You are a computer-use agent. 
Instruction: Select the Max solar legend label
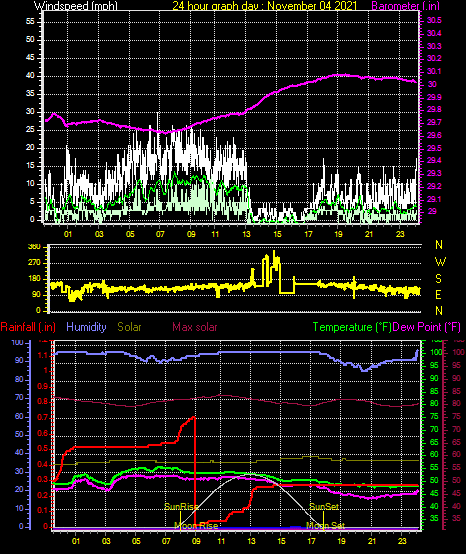(195, 327)
